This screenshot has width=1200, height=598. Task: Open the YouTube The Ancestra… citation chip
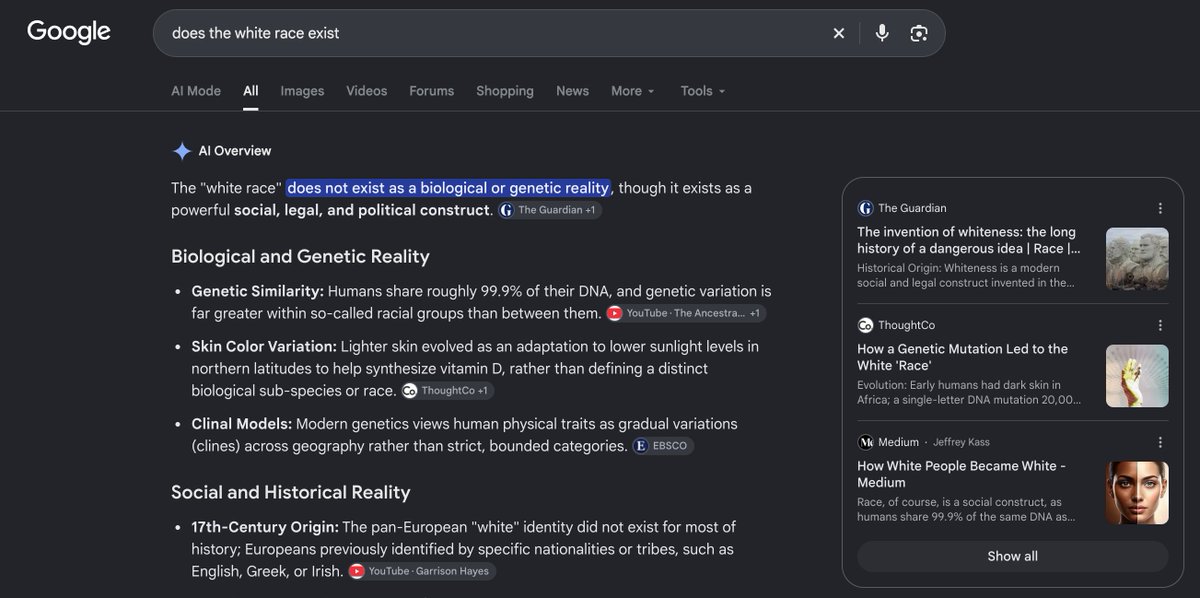coord(686,313)
